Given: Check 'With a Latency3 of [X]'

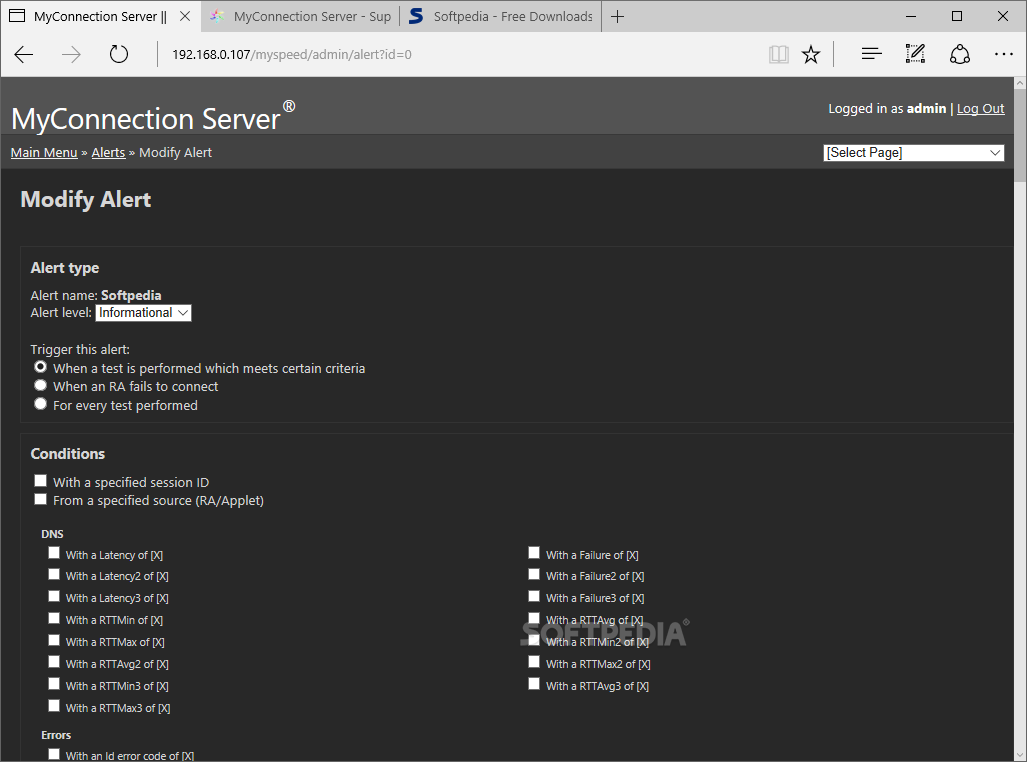Looking at the screenshot, I should click(x=54, y=596).
